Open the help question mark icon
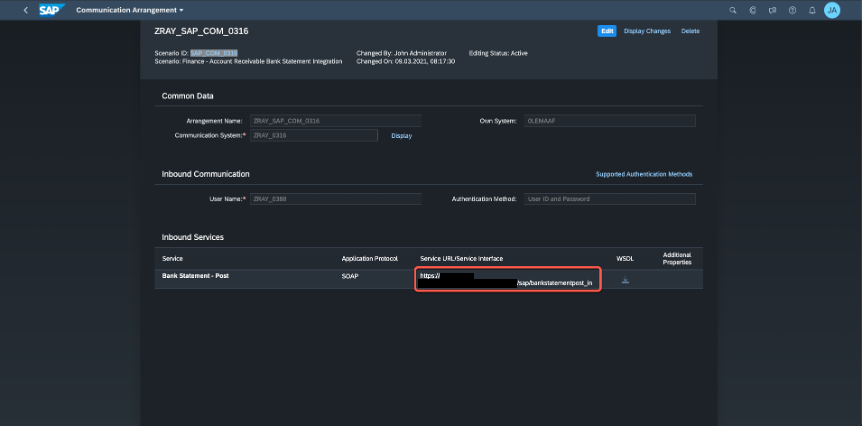 [x=792, y=10]
